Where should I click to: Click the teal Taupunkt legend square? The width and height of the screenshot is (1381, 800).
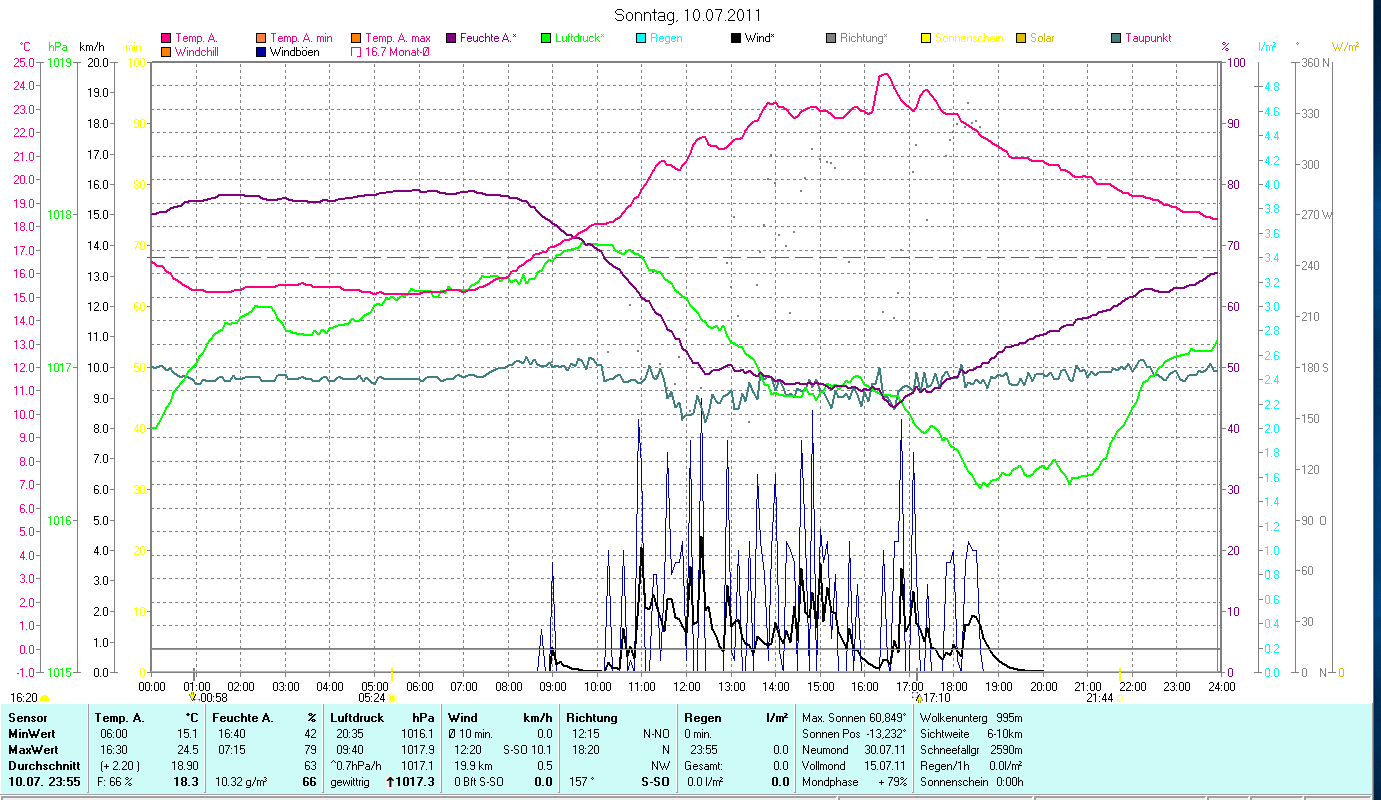(x=1115, y=38)
